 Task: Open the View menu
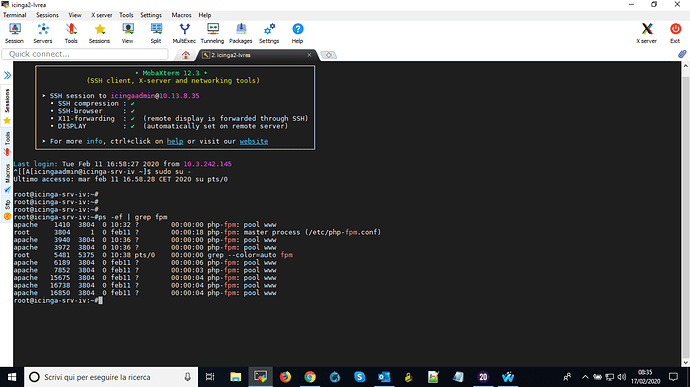coord(75,15)
